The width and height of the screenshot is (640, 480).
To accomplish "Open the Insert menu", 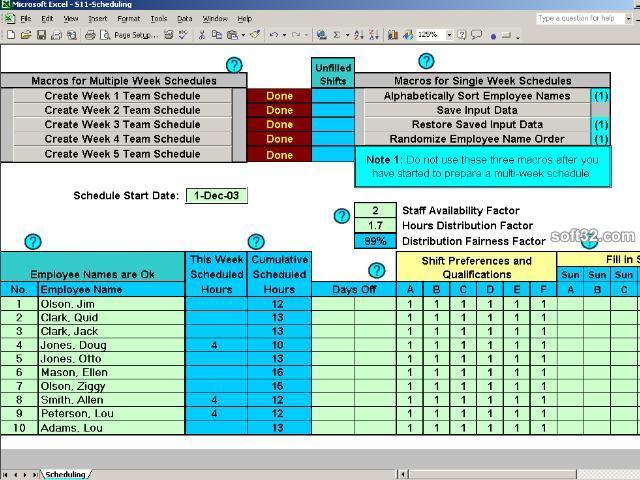I will [x=98, y=19].
